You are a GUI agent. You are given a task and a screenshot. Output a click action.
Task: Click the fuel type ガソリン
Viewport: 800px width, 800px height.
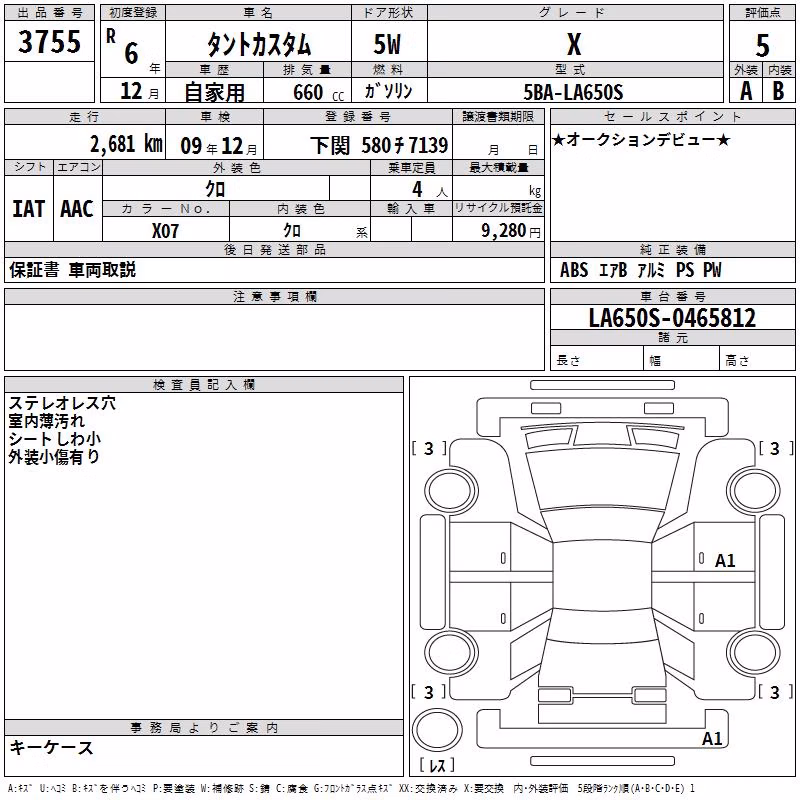click(388, 91)
